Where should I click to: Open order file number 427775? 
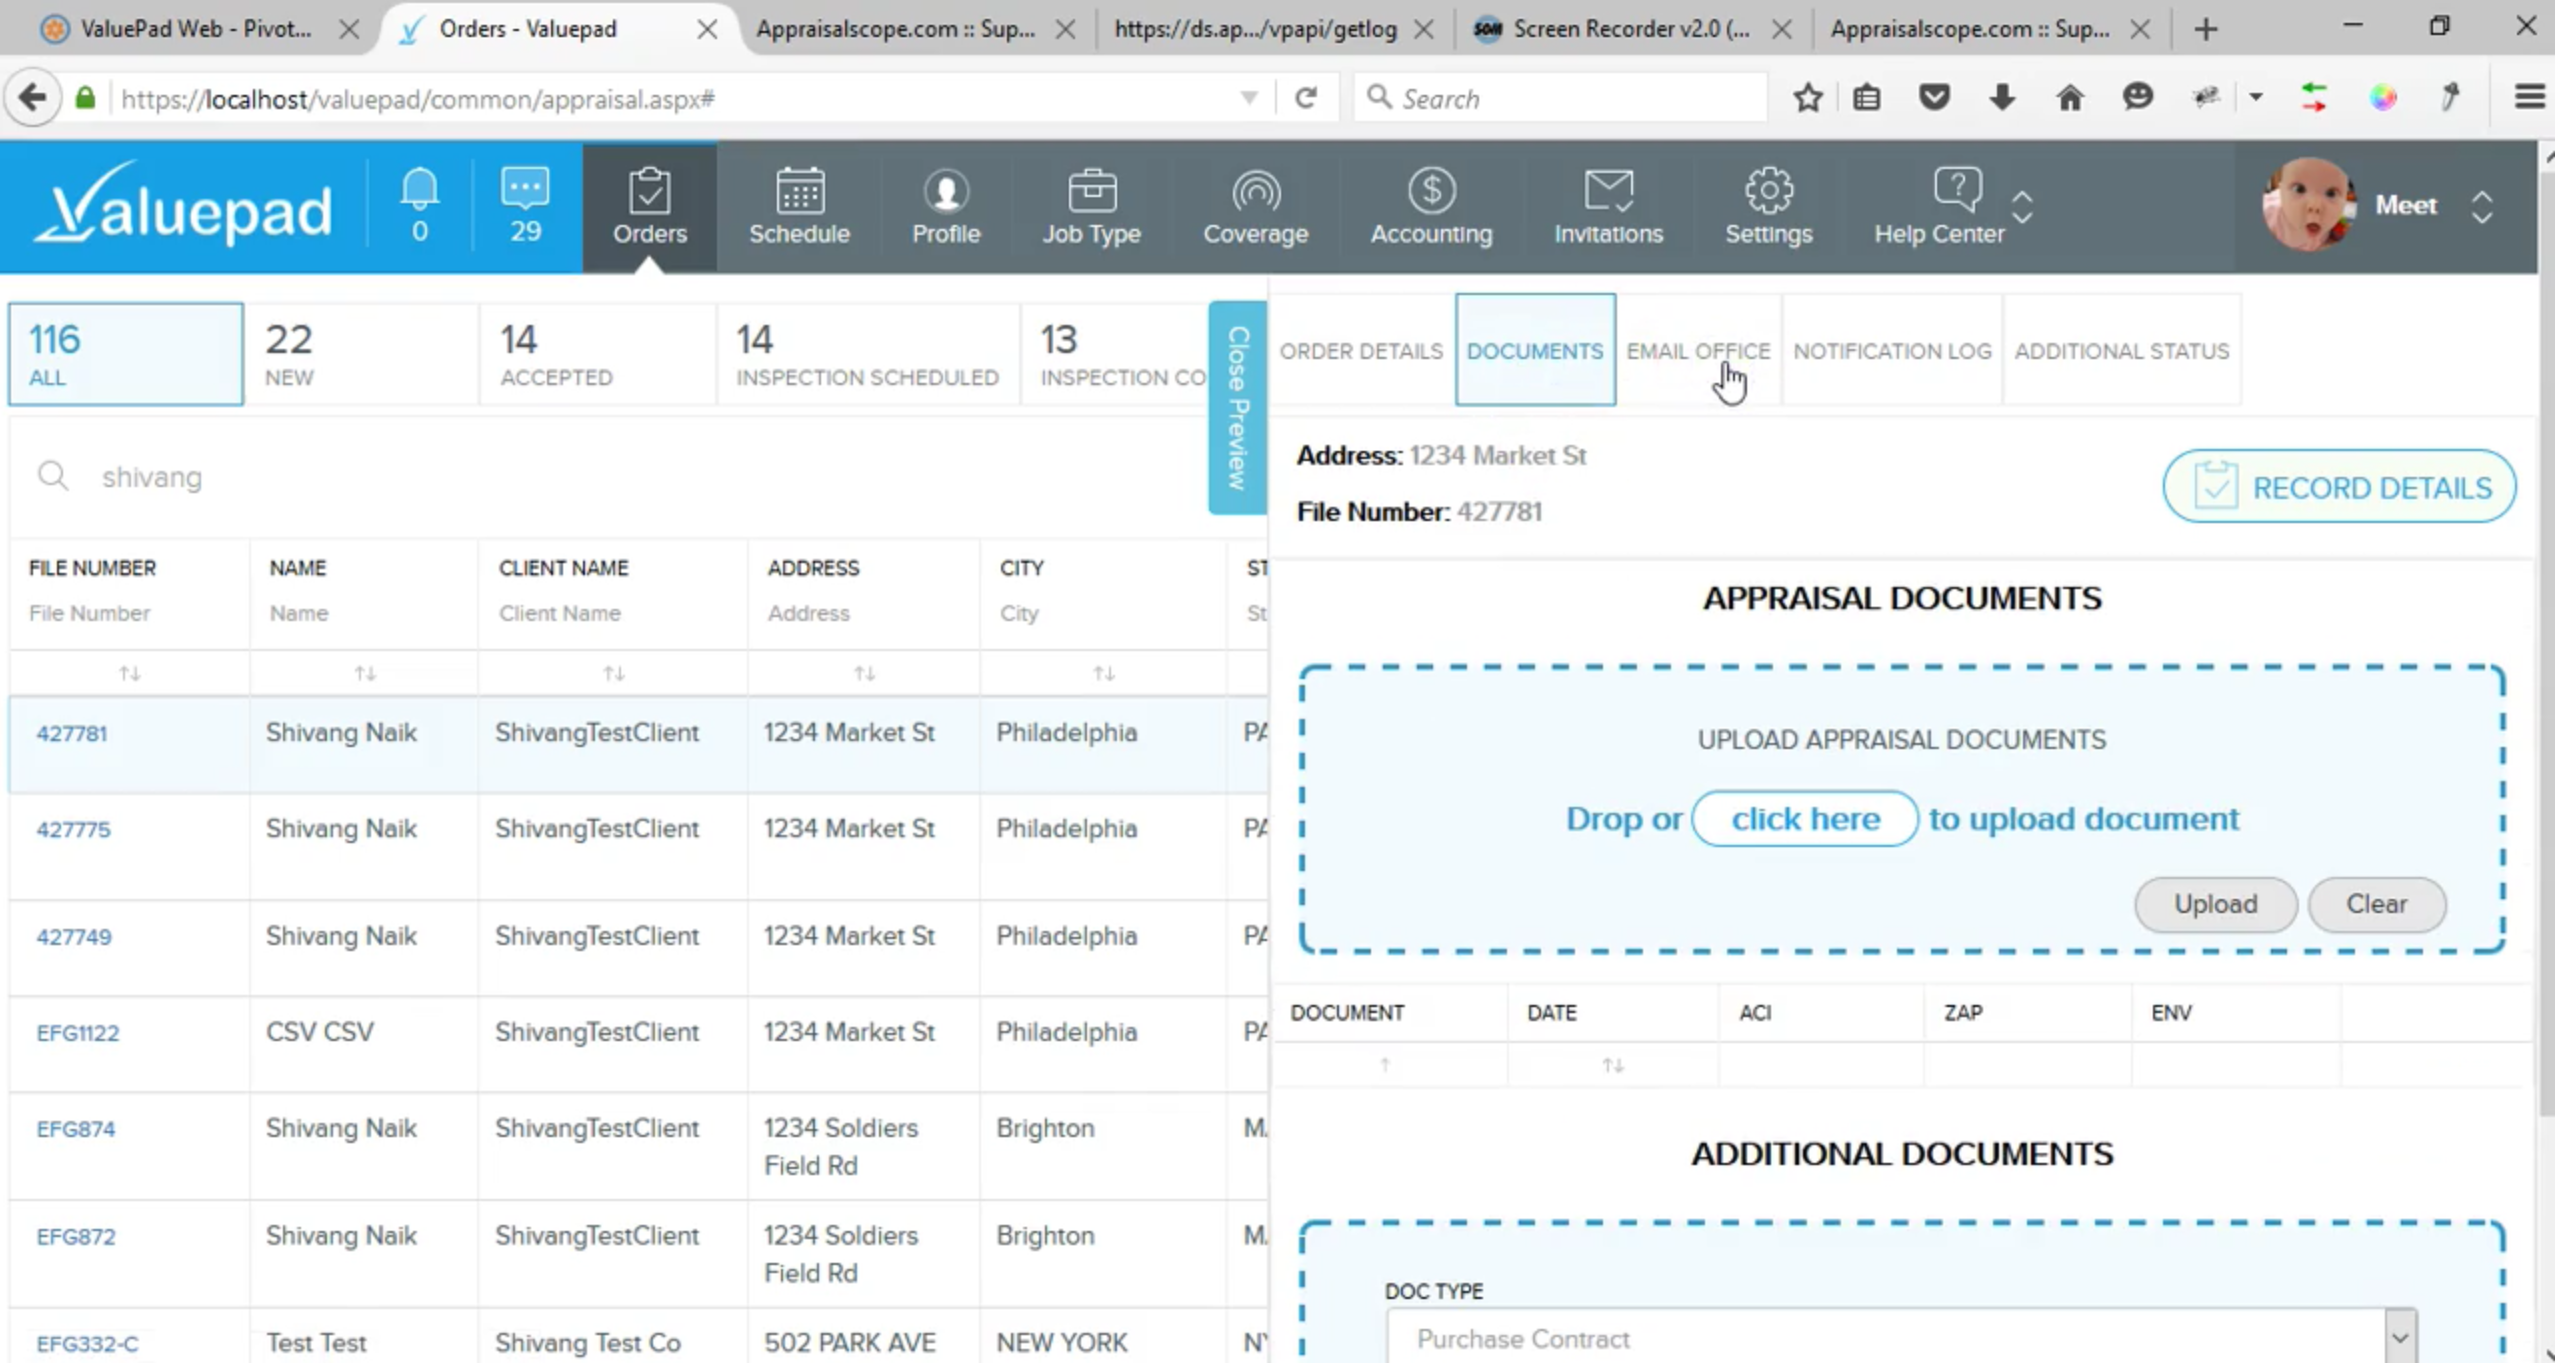(x=73, y=829)
